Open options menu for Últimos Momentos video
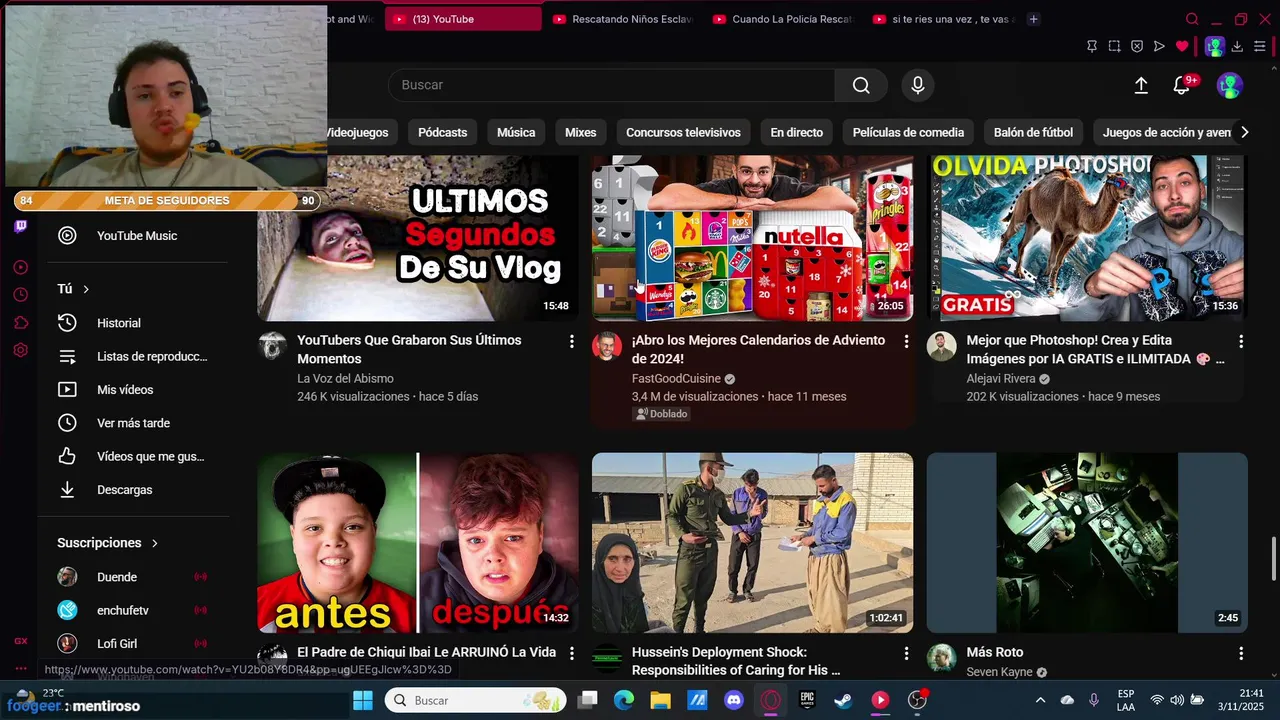The image size is (1280, 720). click(x=571, y=341)
